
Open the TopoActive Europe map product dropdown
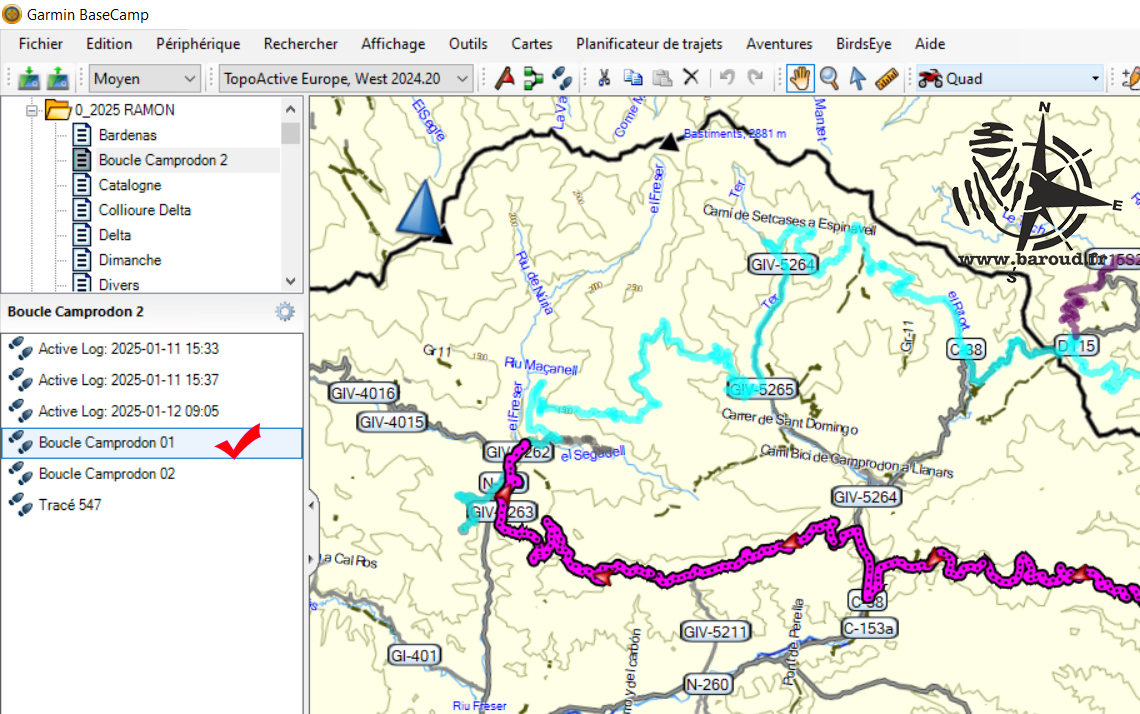click(346, 79)
